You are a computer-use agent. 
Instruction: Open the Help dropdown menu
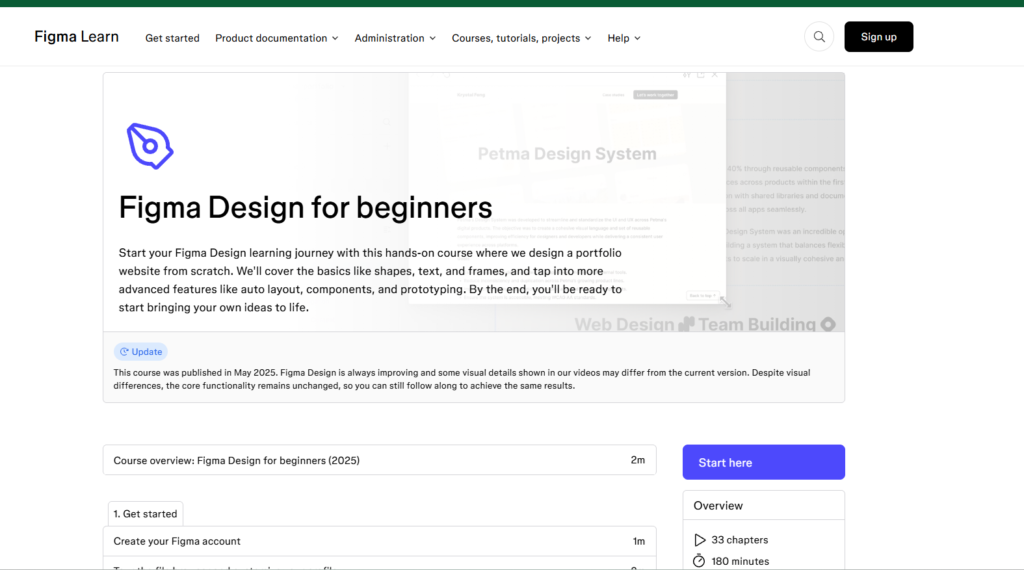(x=624, y=38)
